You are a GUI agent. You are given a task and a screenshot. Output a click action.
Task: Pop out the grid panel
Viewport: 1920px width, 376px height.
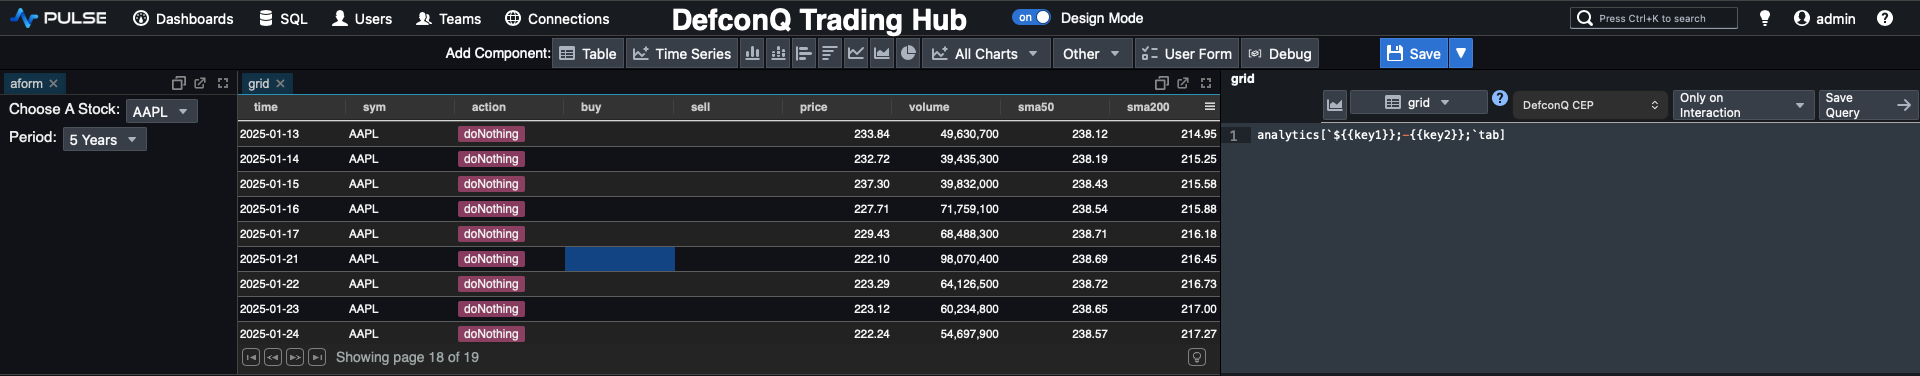tap(1183, 83)
